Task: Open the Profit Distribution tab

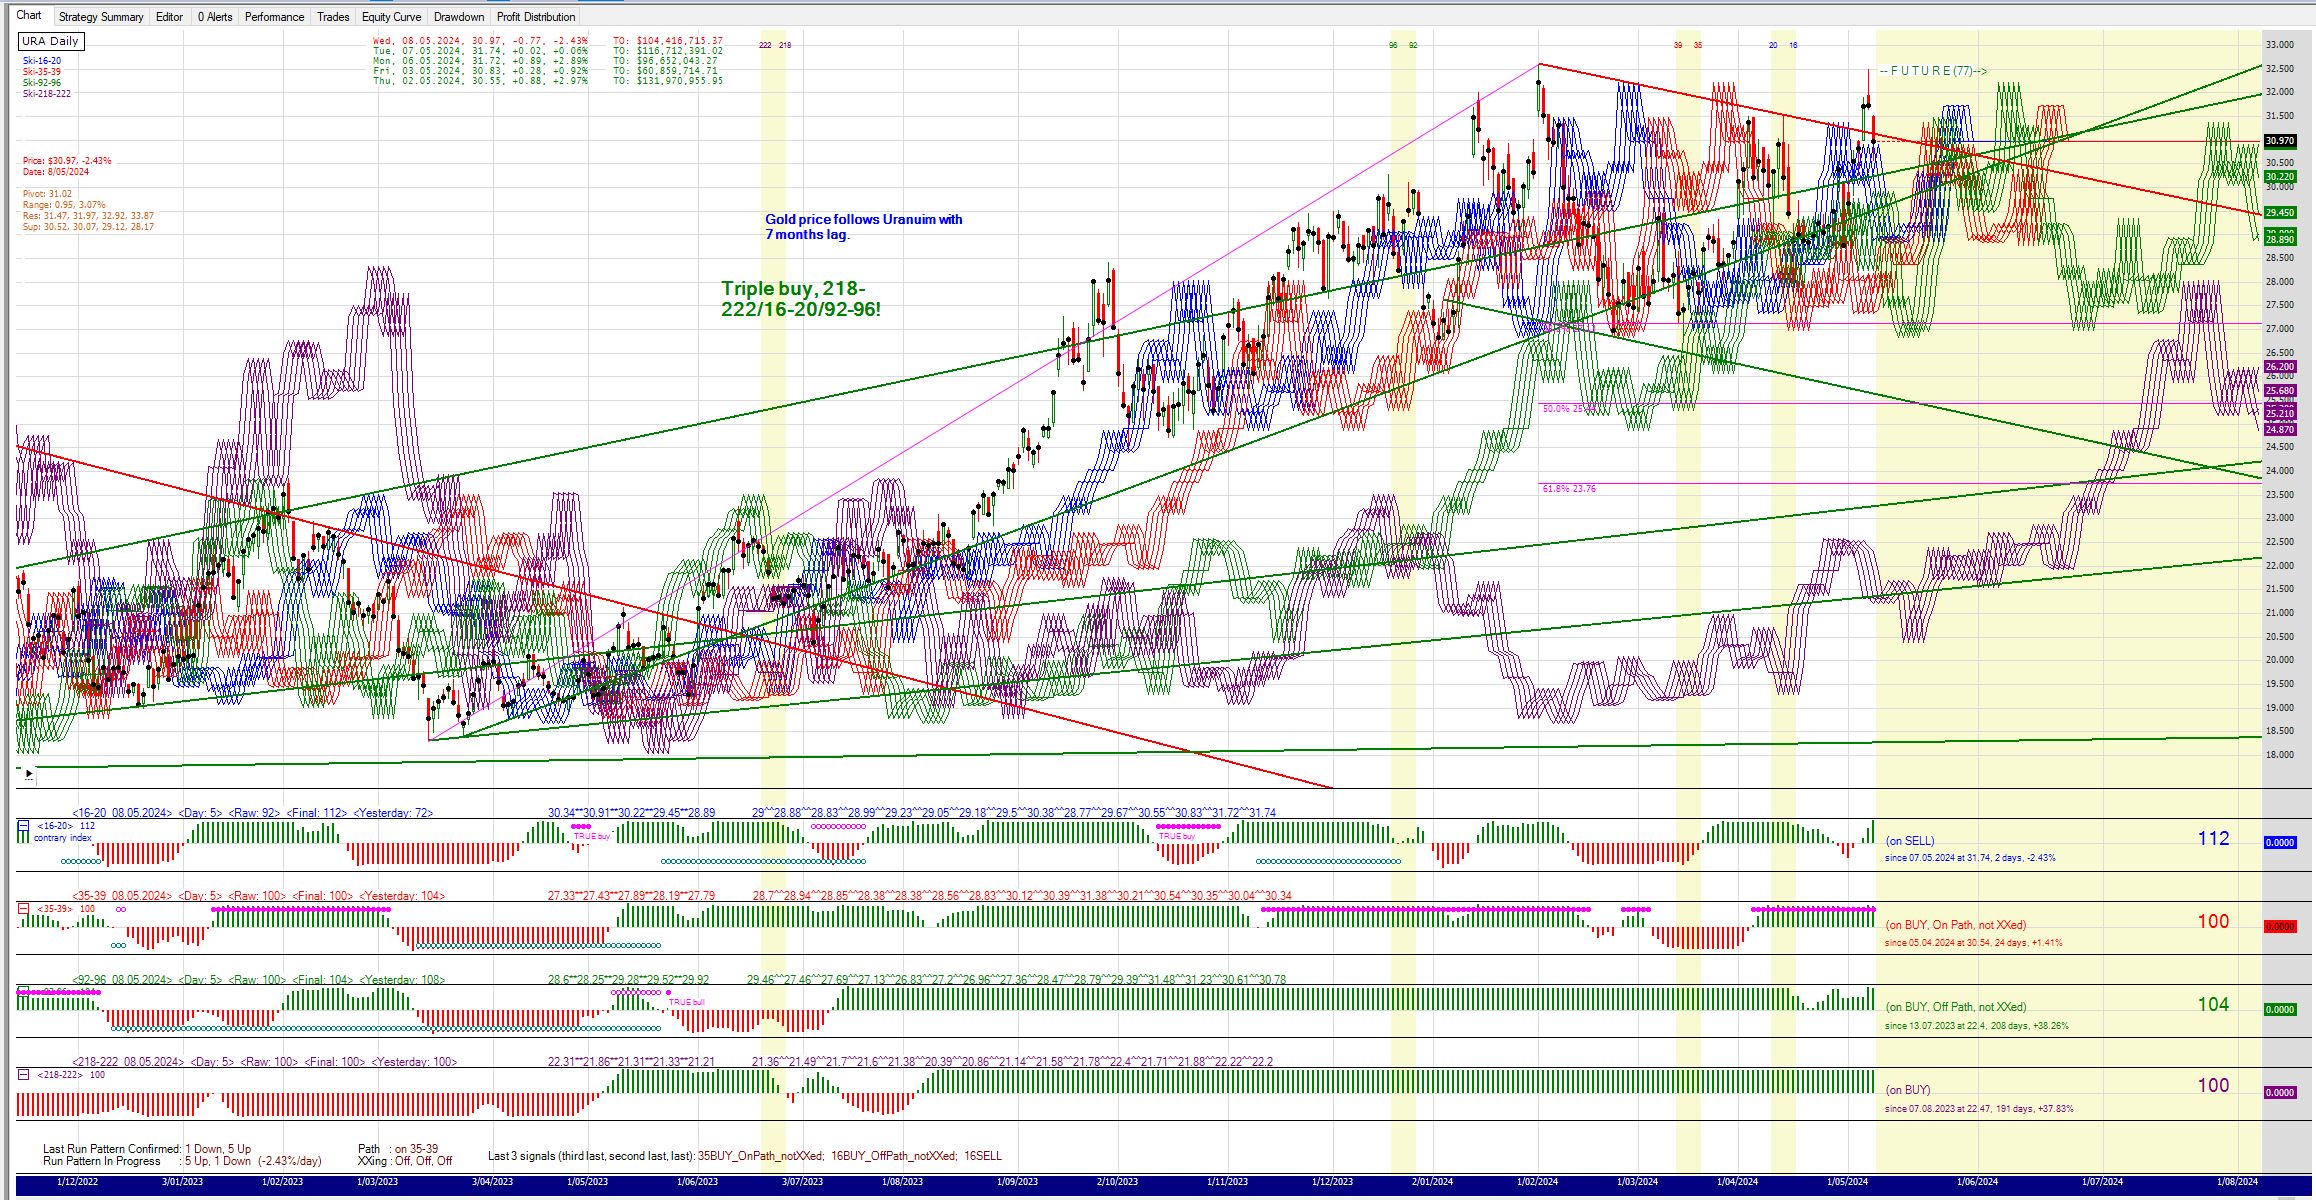Action: coord(536,17)
